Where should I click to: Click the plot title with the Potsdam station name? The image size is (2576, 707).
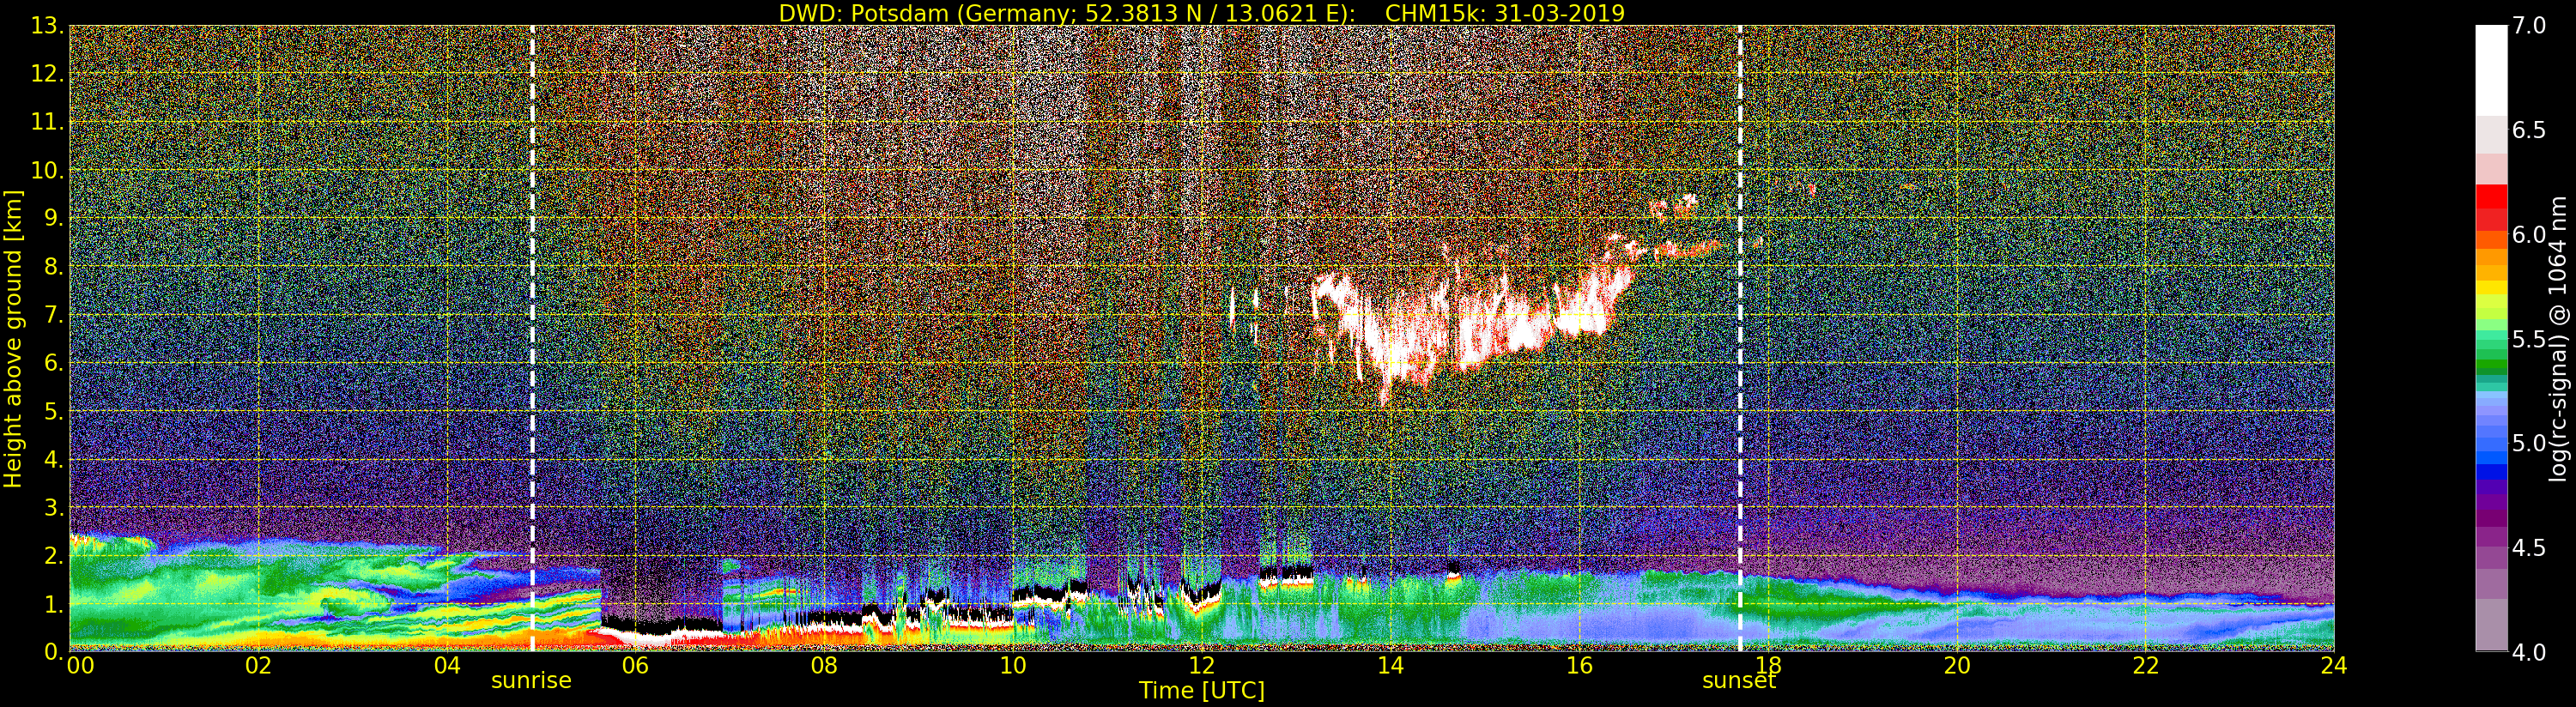(1201, 13)
